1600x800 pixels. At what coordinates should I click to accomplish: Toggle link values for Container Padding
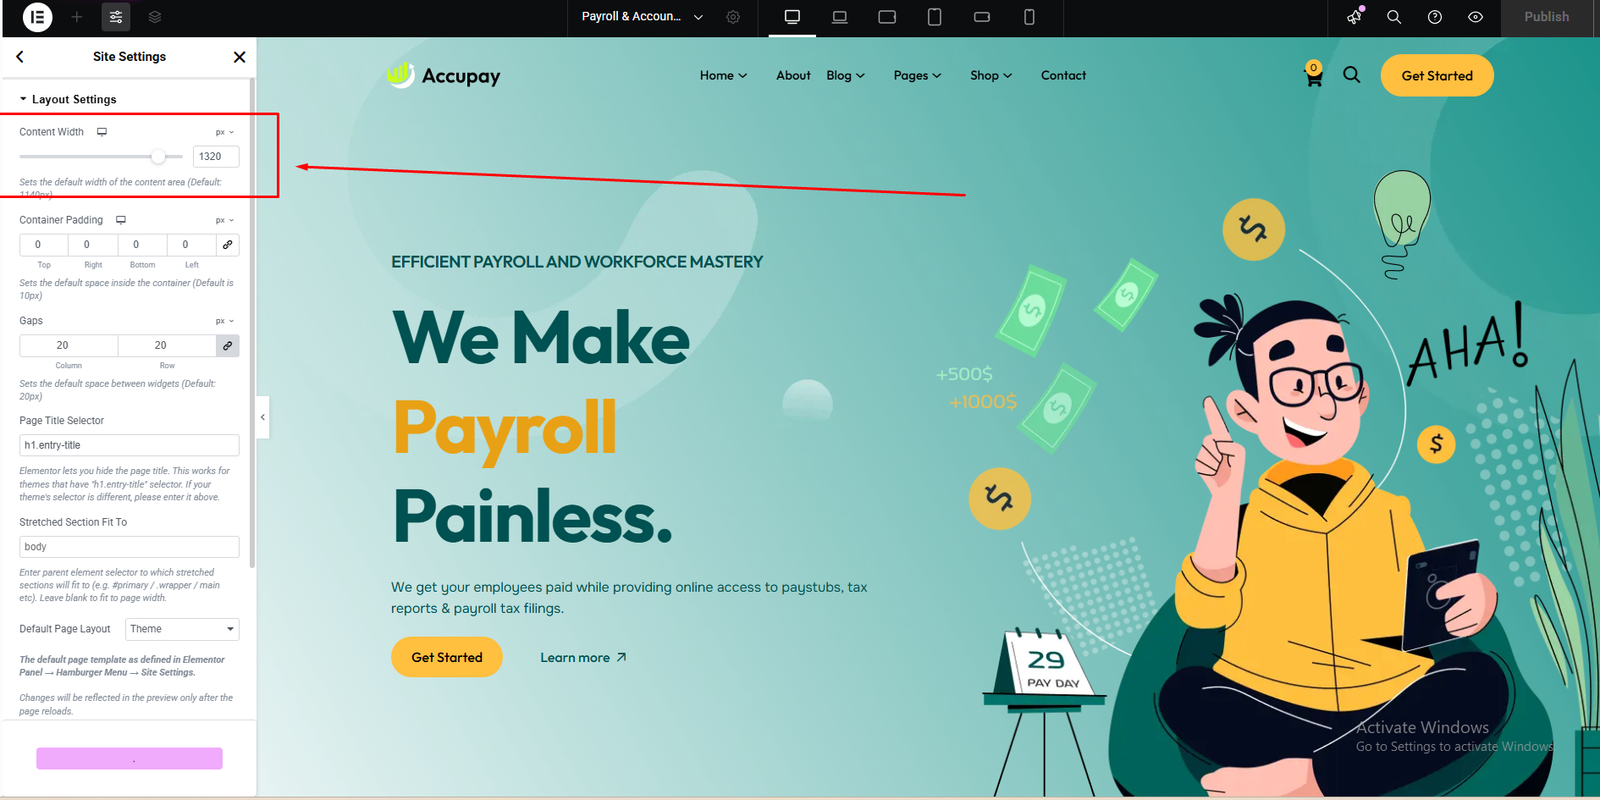[228, 245]
